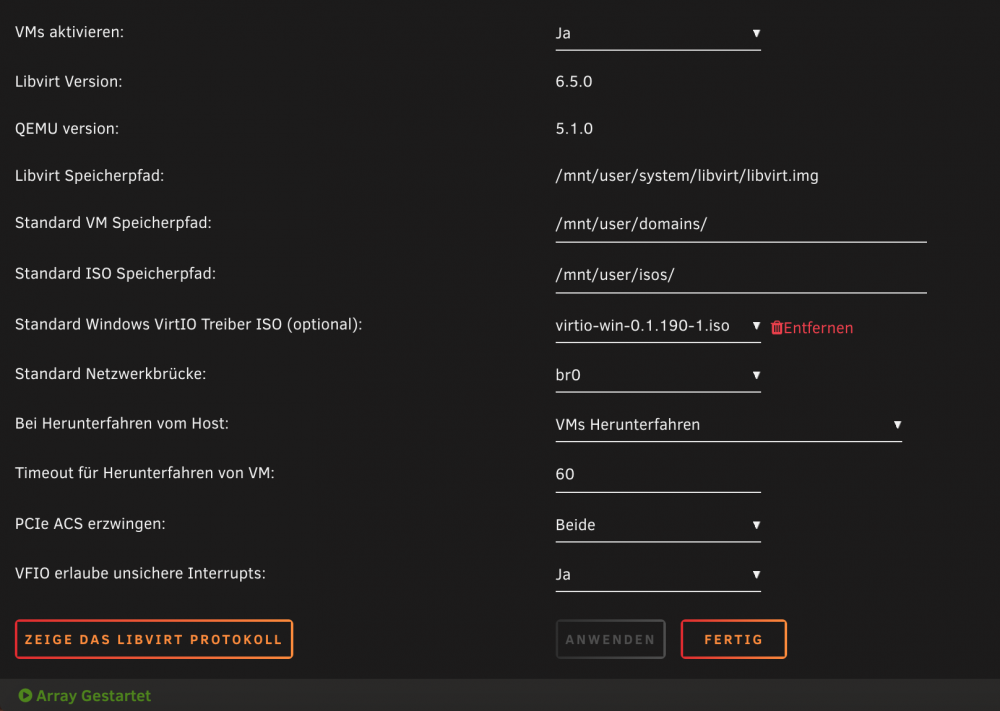Click the green Array Gestartet play icon
Image resolution: width=1000 pixels, height=711 pixels.
(25, 695)
